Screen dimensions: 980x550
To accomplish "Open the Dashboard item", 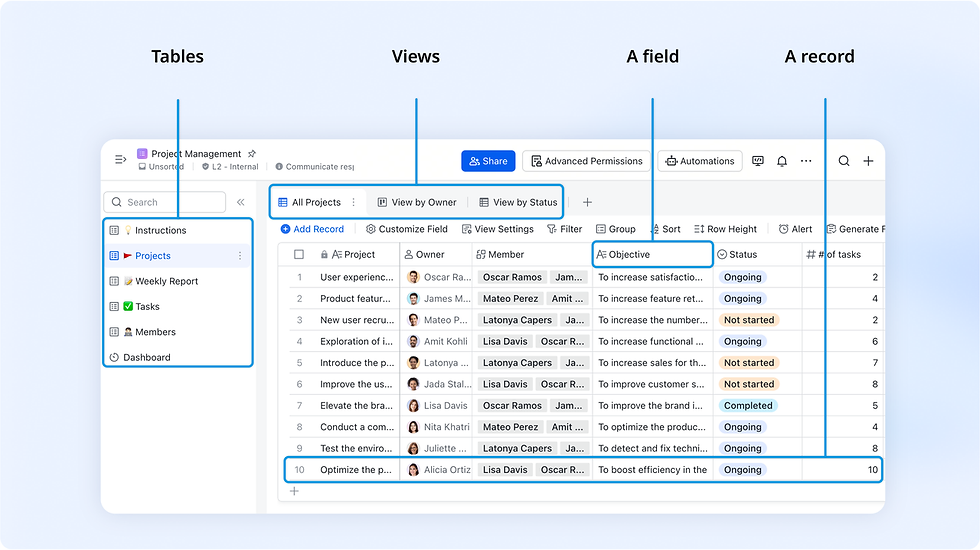I will (178, 357).
